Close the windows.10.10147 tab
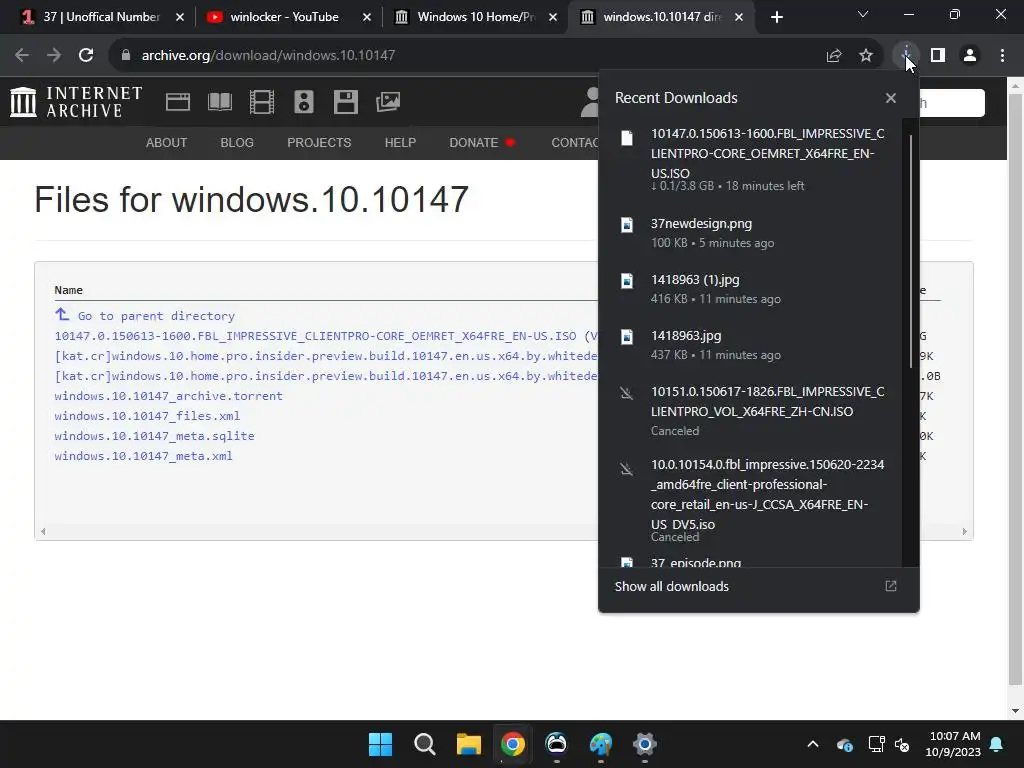Screen dimensions: 1024x768 coord(739,17)
